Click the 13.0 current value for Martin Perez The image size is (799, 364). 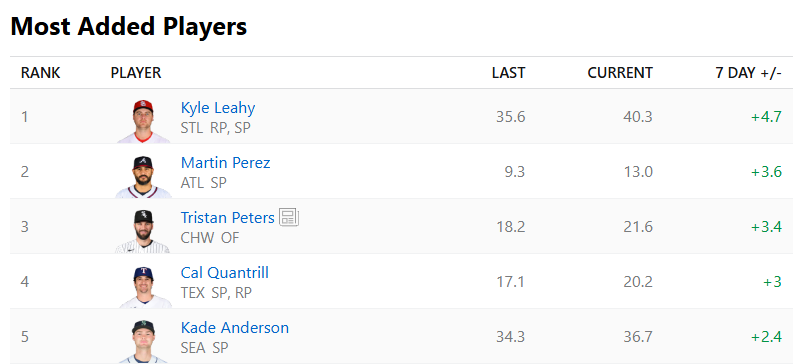(637, 172)
